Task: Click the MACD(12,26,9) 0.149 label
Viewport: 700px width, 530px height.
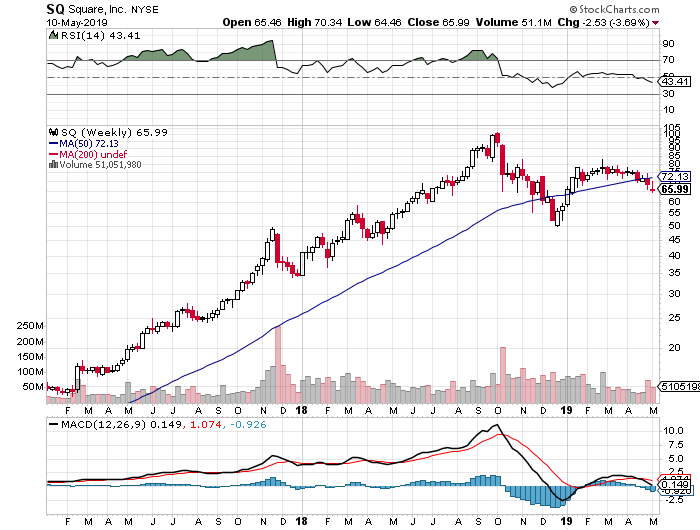Action: pos(121,425)
